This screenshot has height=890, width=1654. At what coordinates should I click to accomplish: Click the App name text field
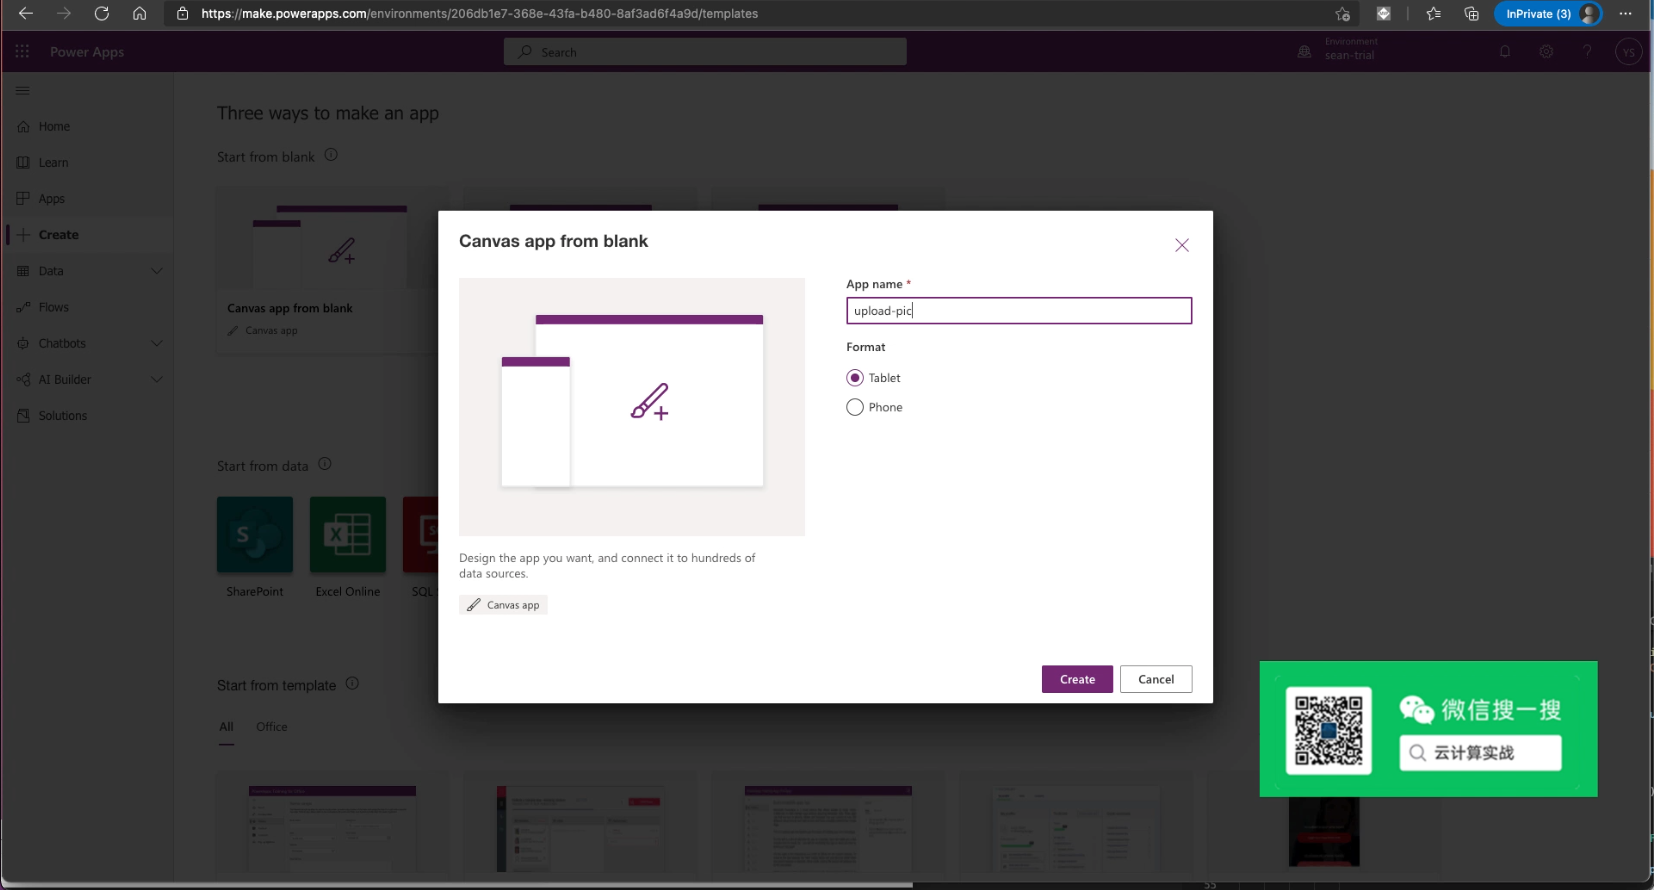click(x=1019, y=311)
